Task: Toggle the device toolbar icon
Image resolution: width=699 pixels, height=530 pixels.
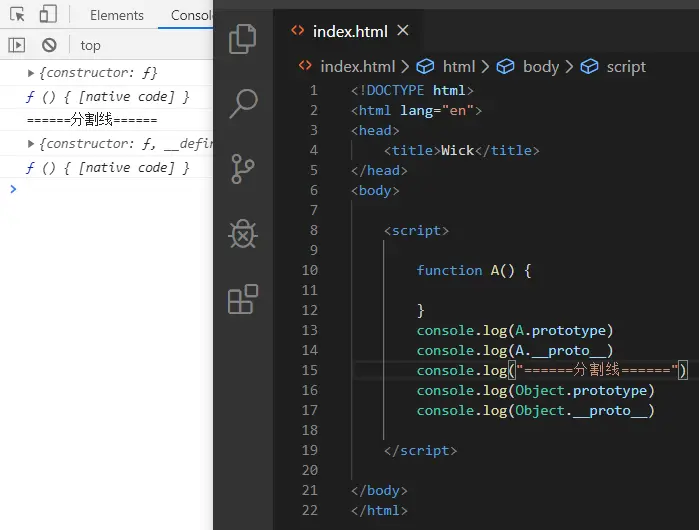Action: 48,14
